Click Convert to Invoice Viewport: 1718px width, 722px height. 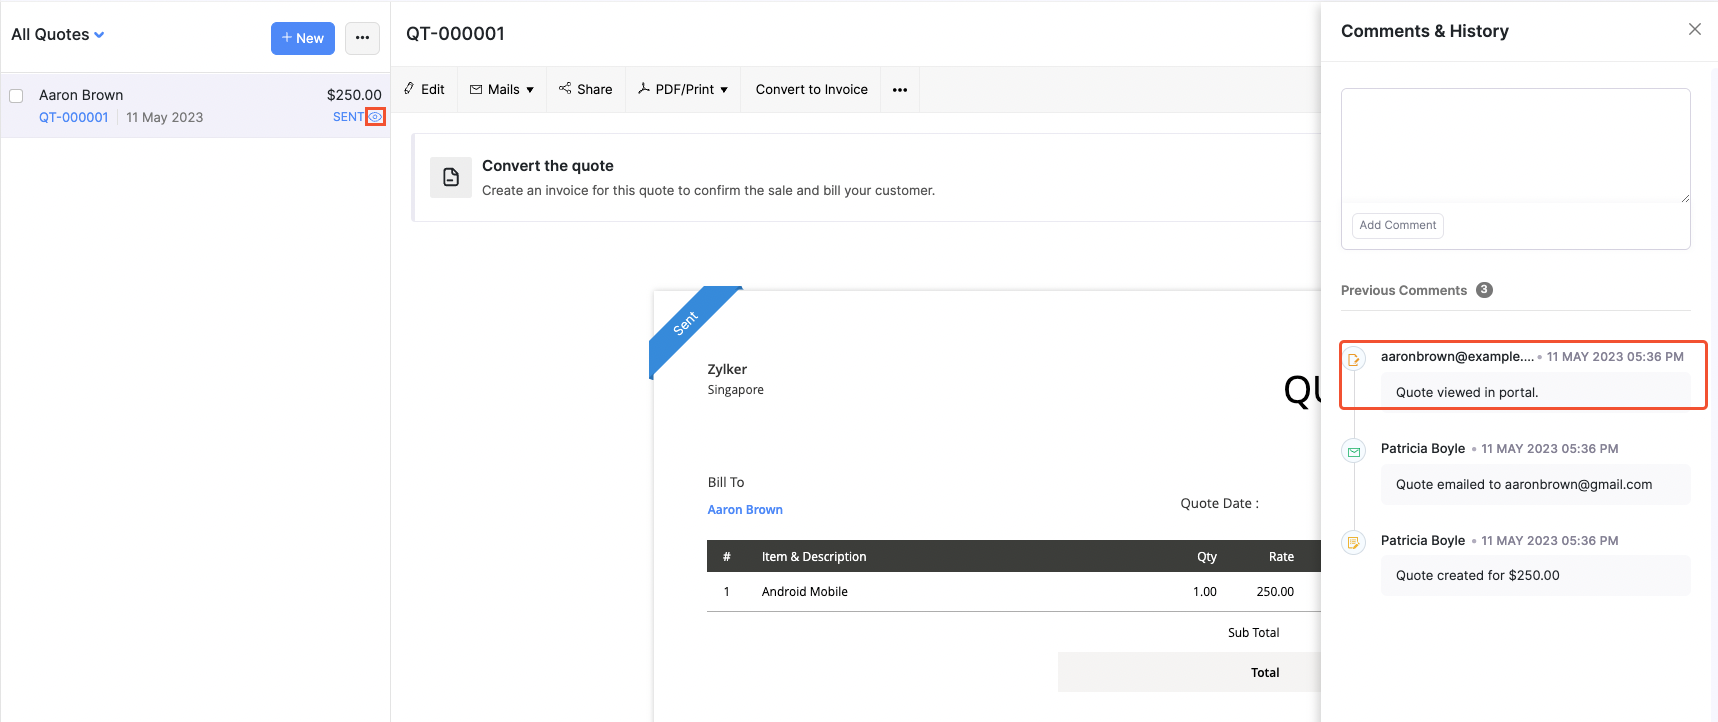point(811,90)
